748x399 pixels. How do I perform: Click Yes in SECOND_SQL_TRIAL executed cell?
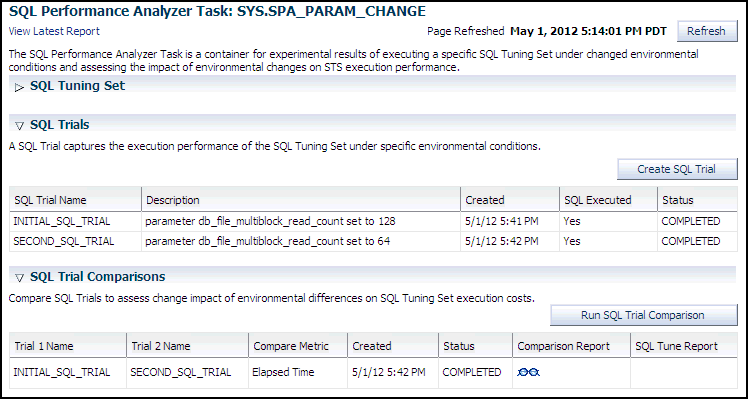coord(572,242)
